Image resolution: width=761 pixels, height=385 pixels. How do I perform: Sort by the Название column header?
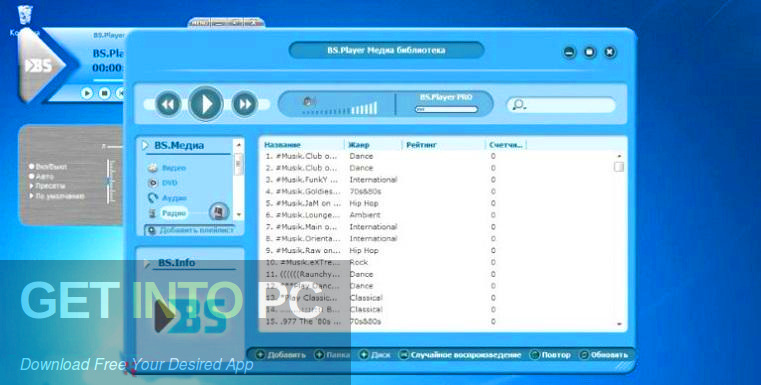(x=282, y=145)
